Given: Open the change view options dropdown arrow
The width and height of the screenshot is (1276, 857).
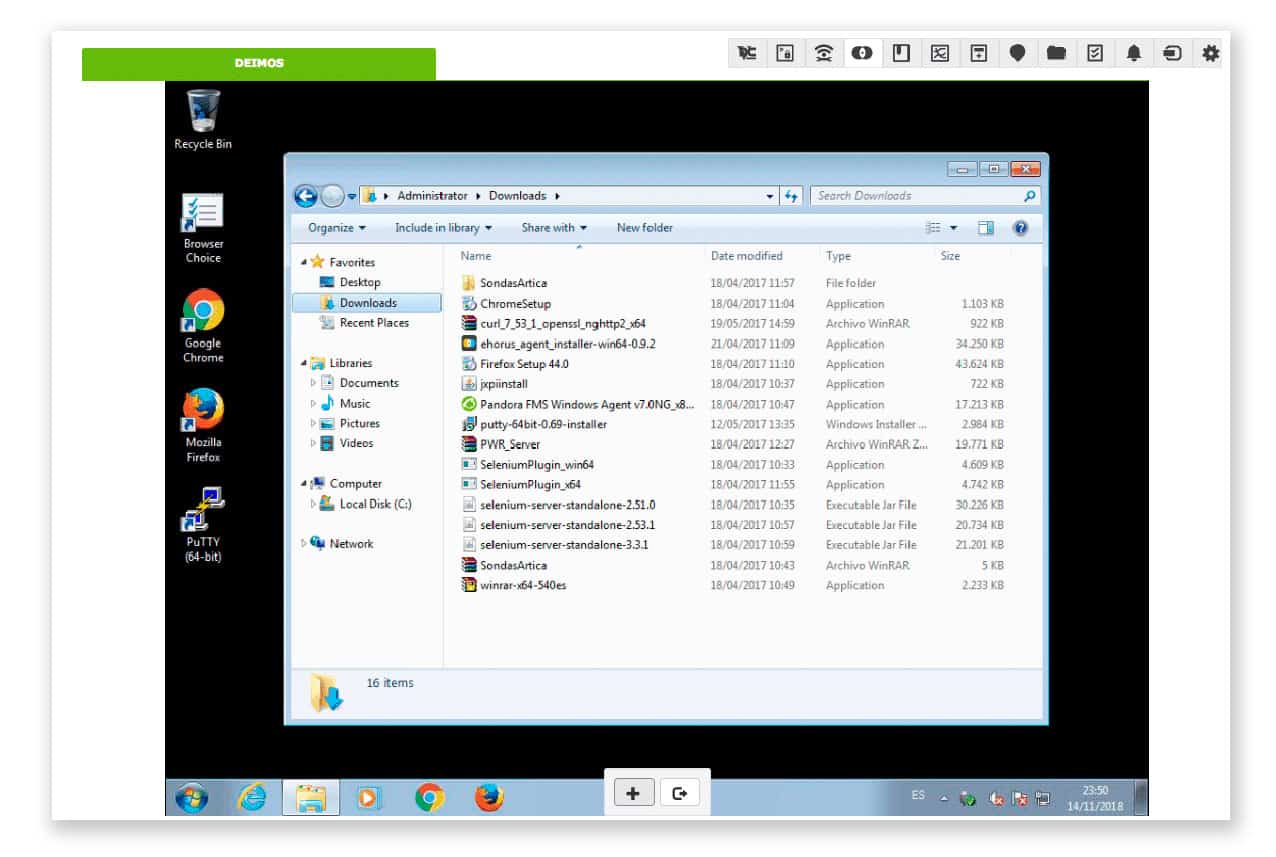Looking at the screenshot, I should [953, 228].
